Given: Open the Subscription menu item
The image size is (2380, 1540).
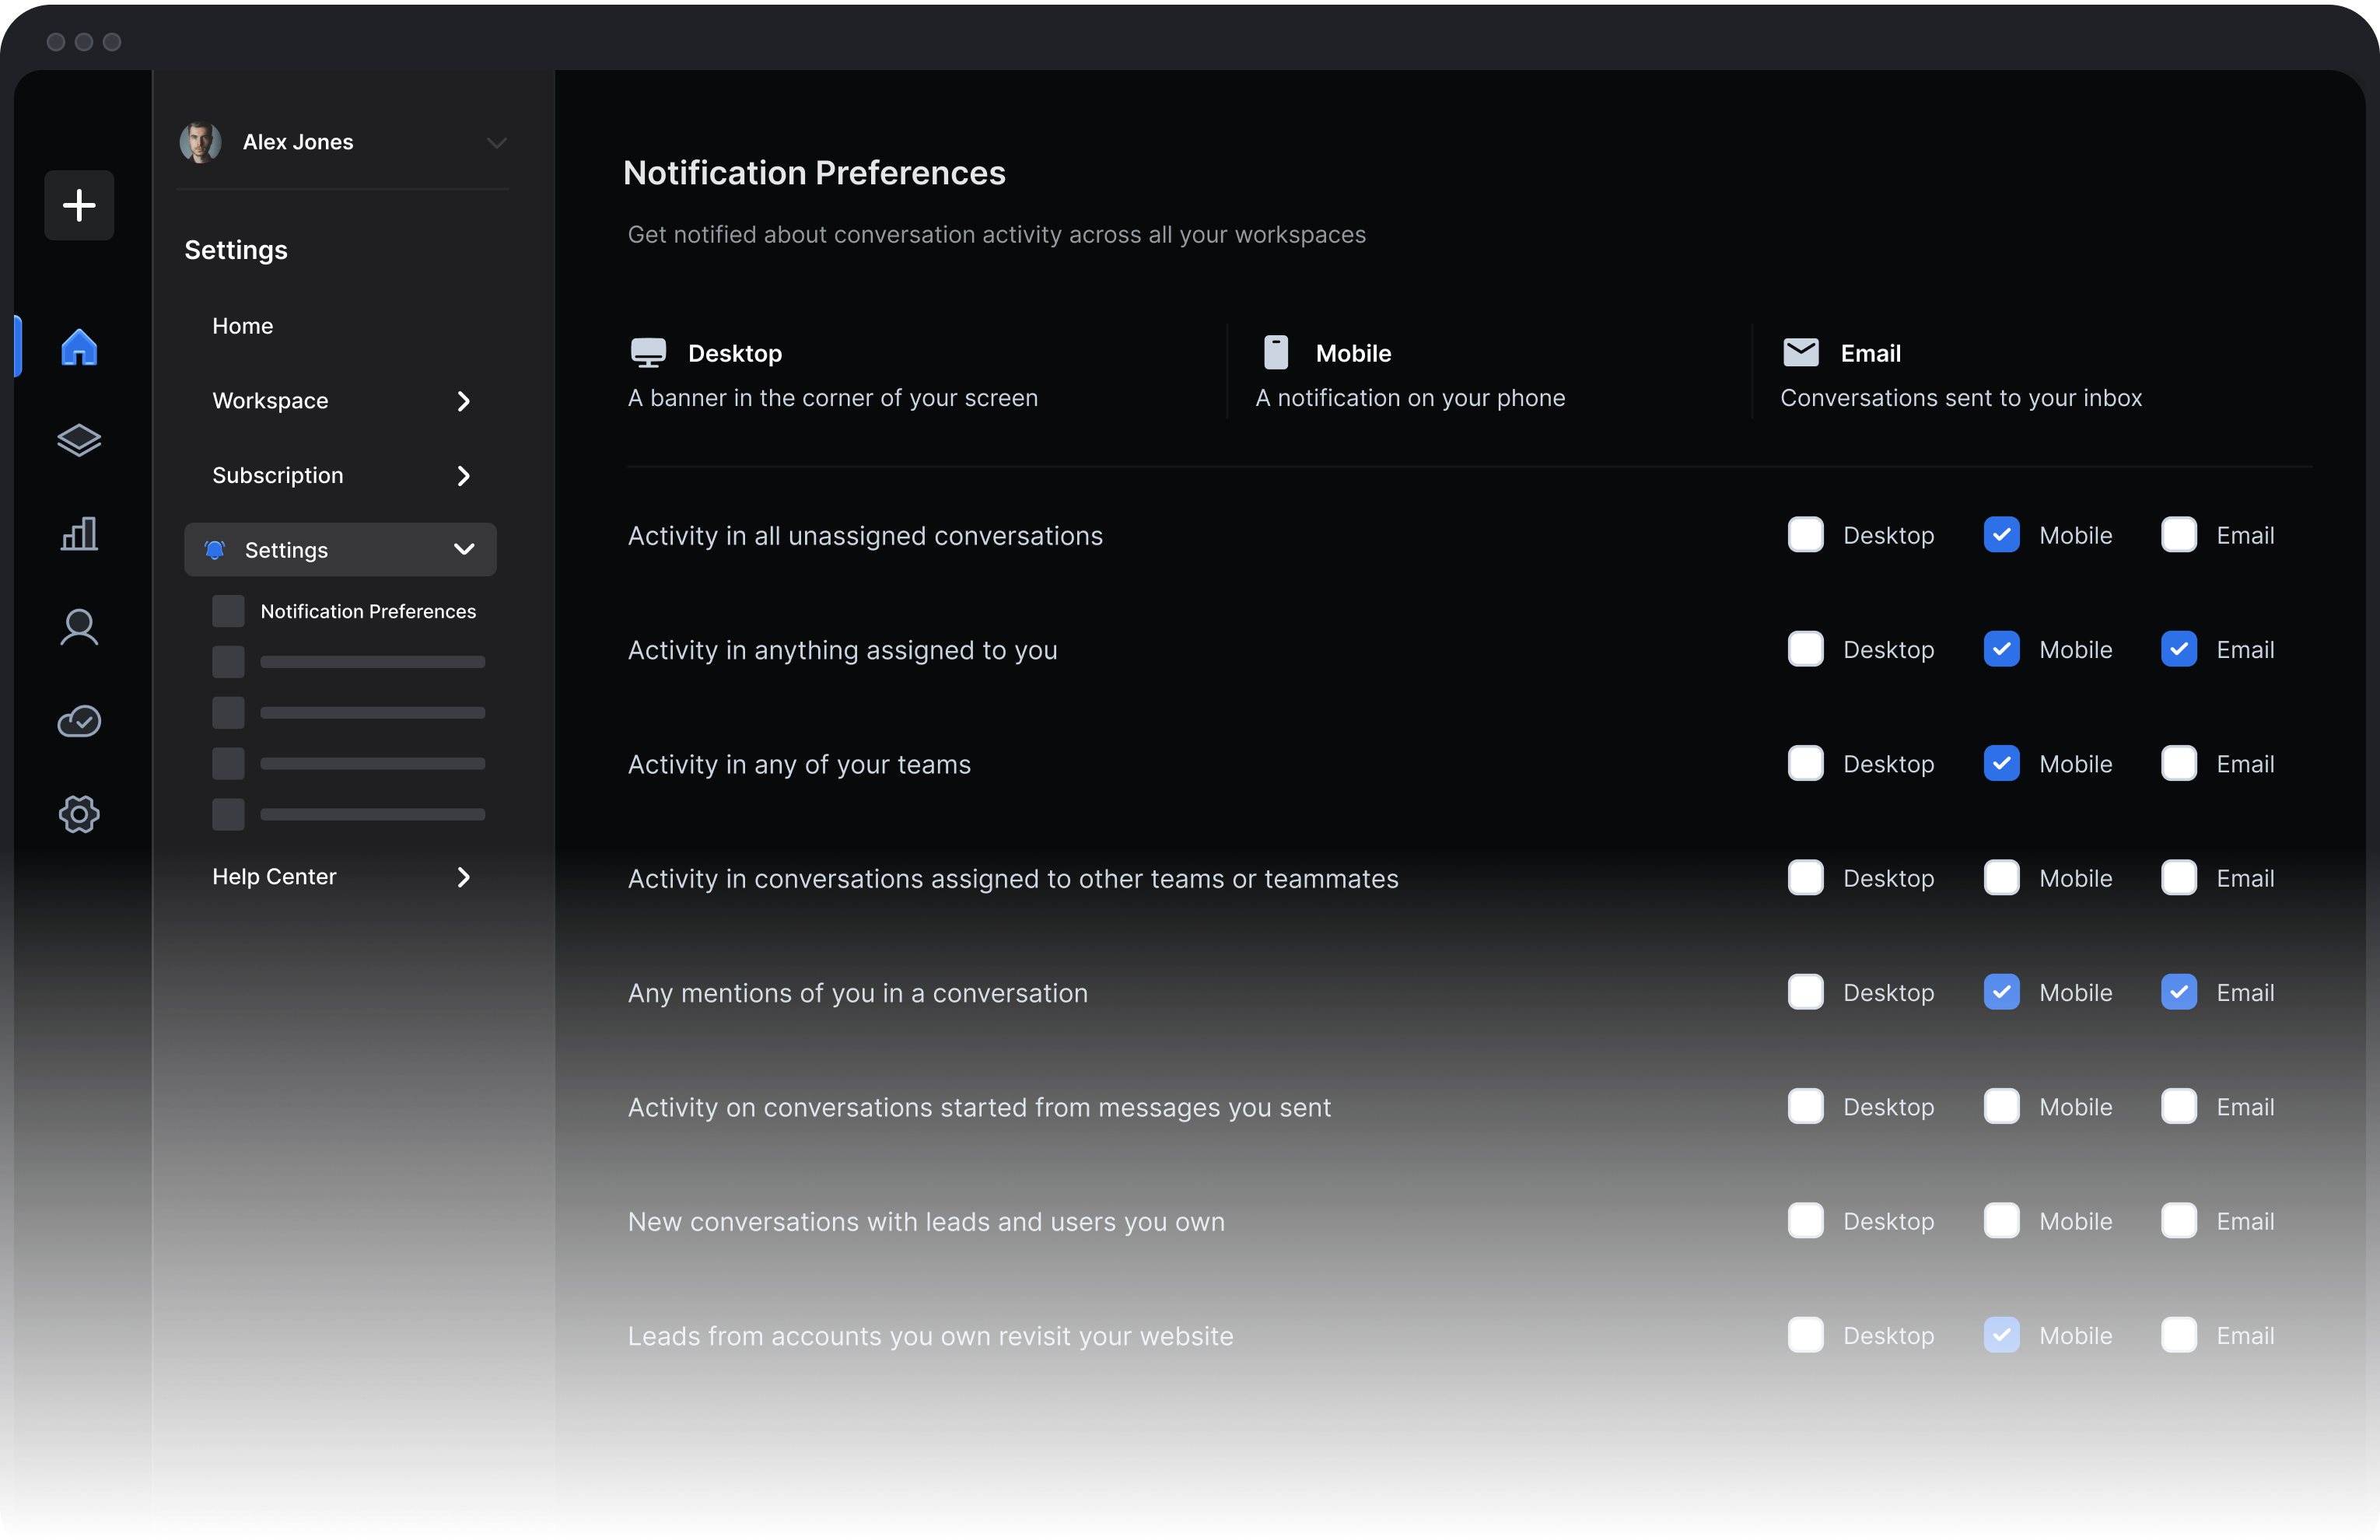Looking at the screenshot, I should tap(277, 475).
